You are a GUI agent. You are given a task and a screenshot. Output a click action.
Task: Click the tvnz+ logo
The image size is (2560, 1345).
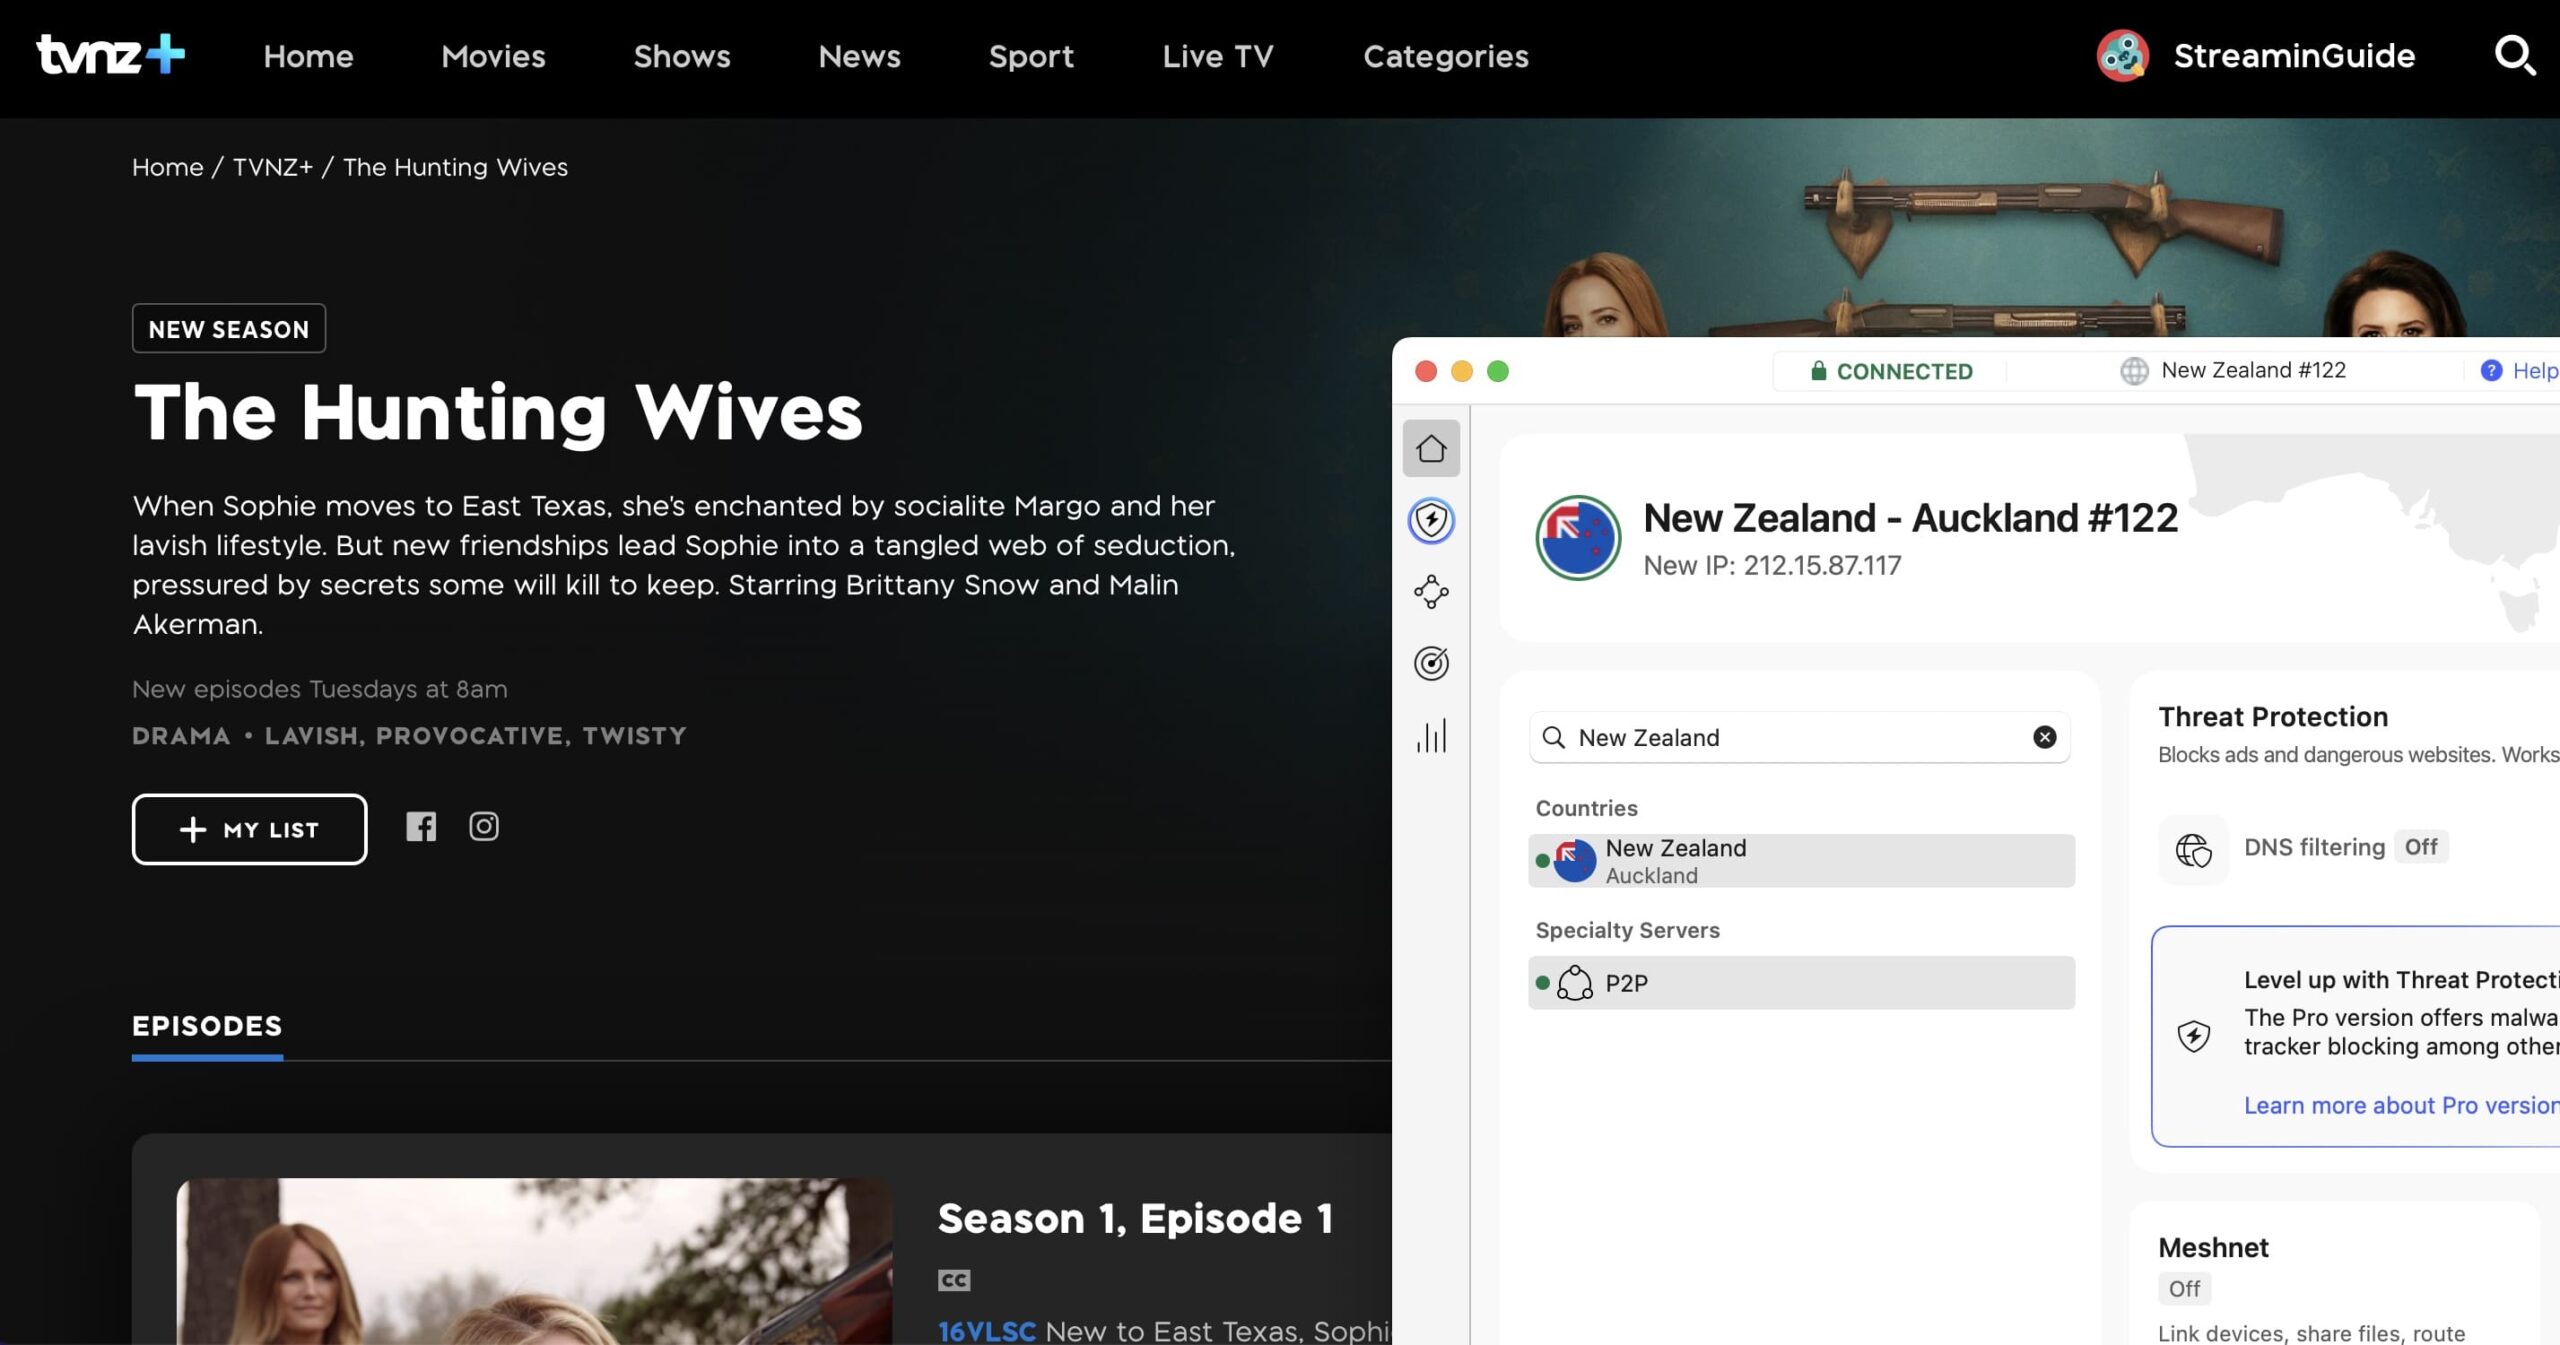[108, 55]
